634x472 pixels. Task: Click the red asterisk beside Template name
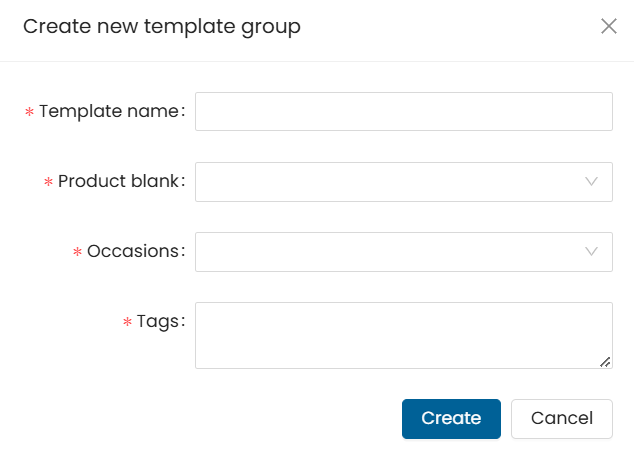(29, 113)
